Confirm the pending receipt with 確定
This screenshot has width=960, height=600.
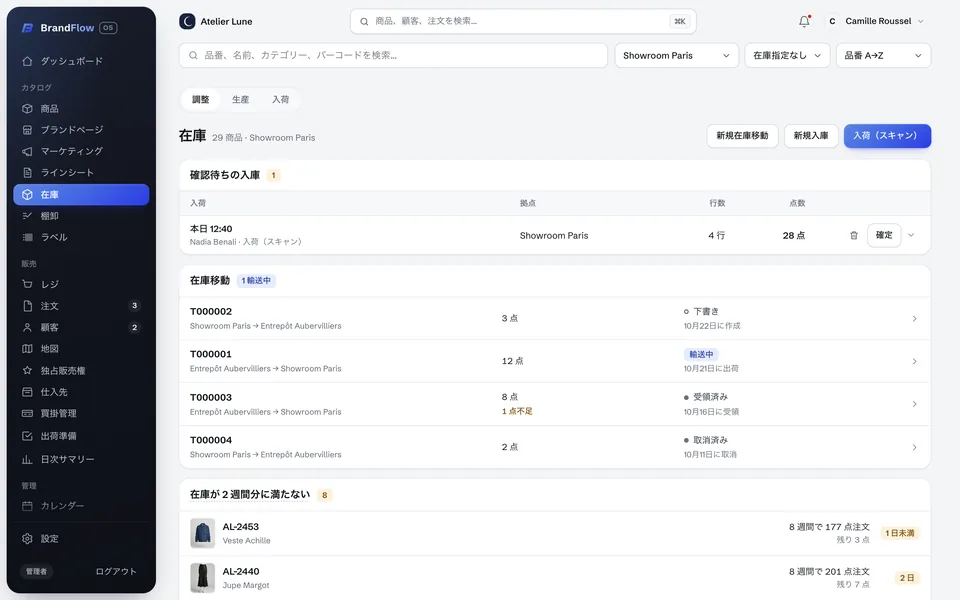point(883,235)
